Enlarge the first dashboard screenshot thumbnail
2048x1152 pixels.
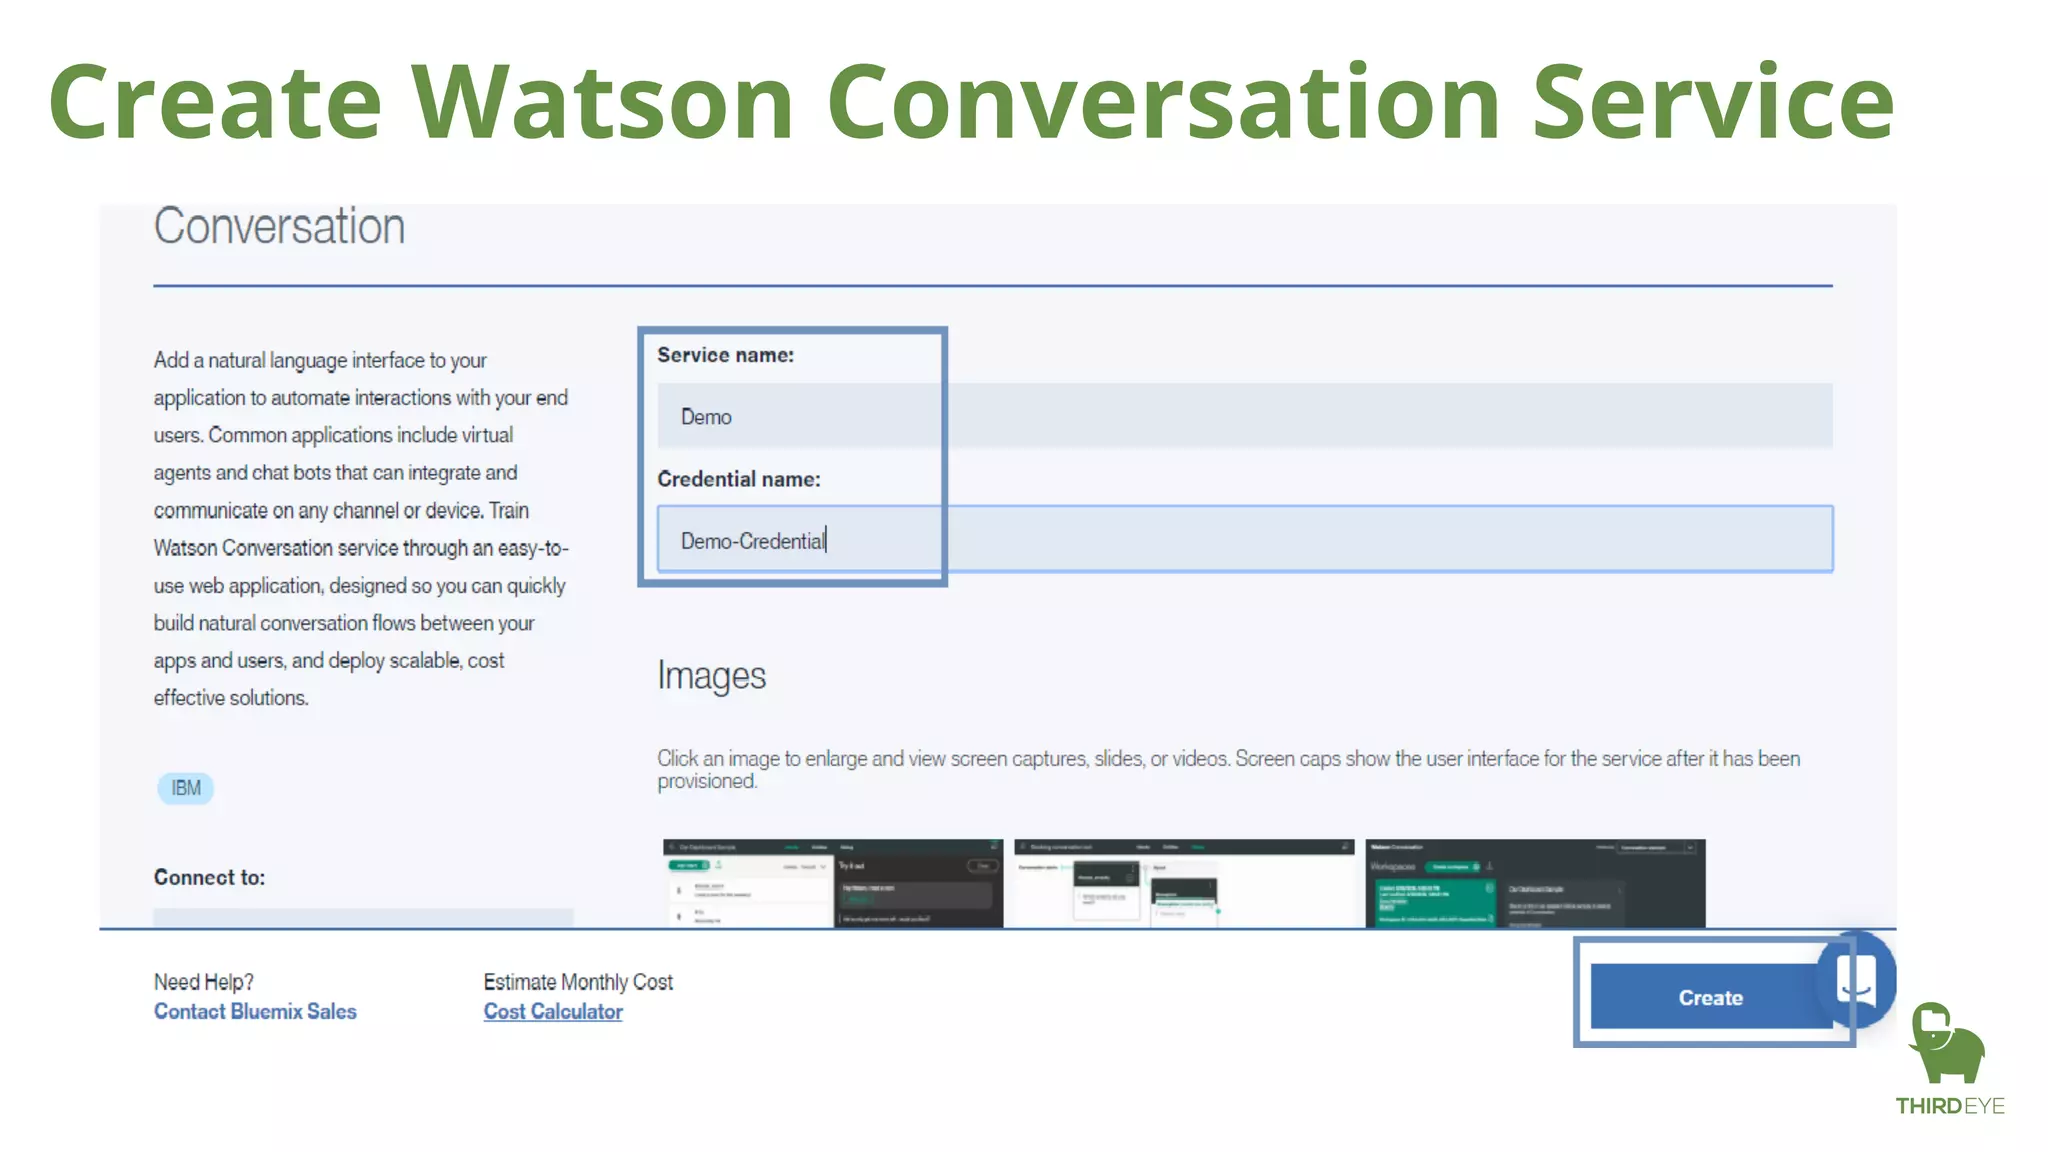(x=833, y=883)
